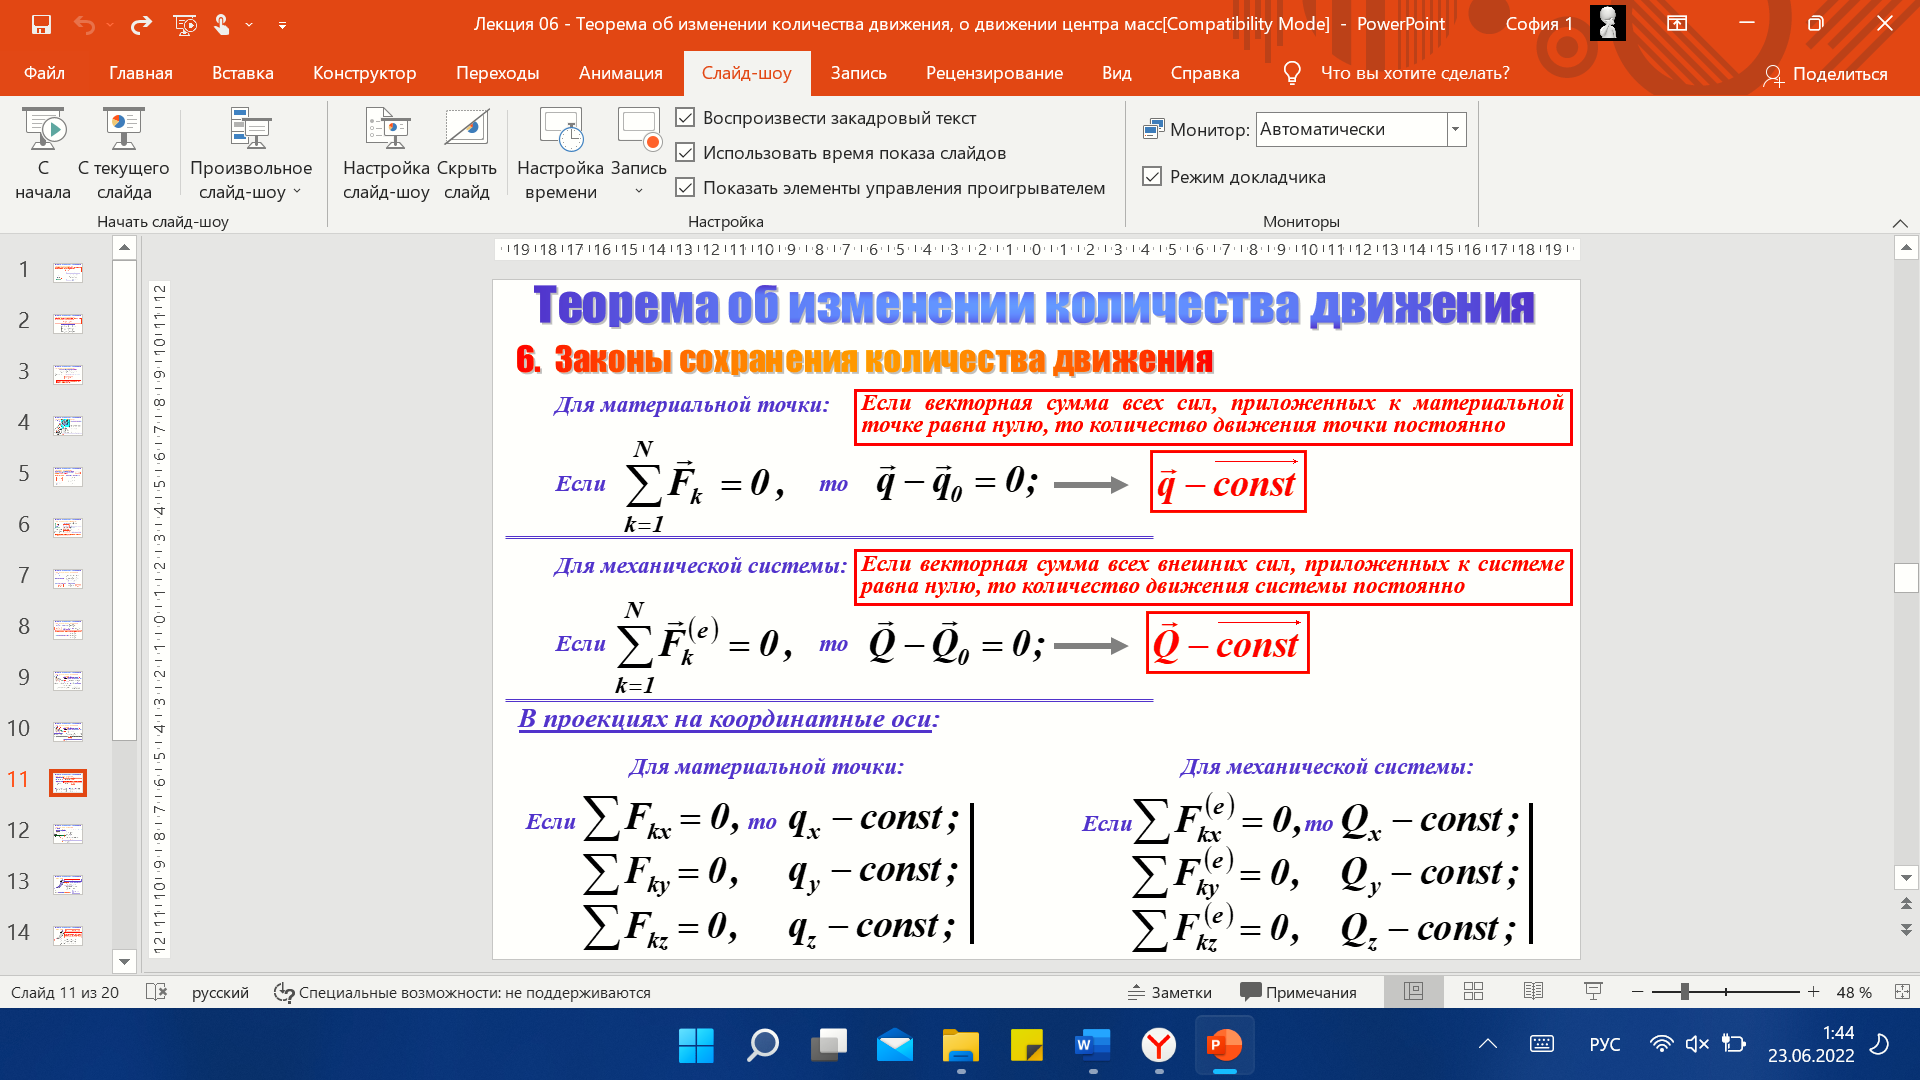Click the zoom slider handle
The image size is (1920, 1080).
coord(1685,992)
